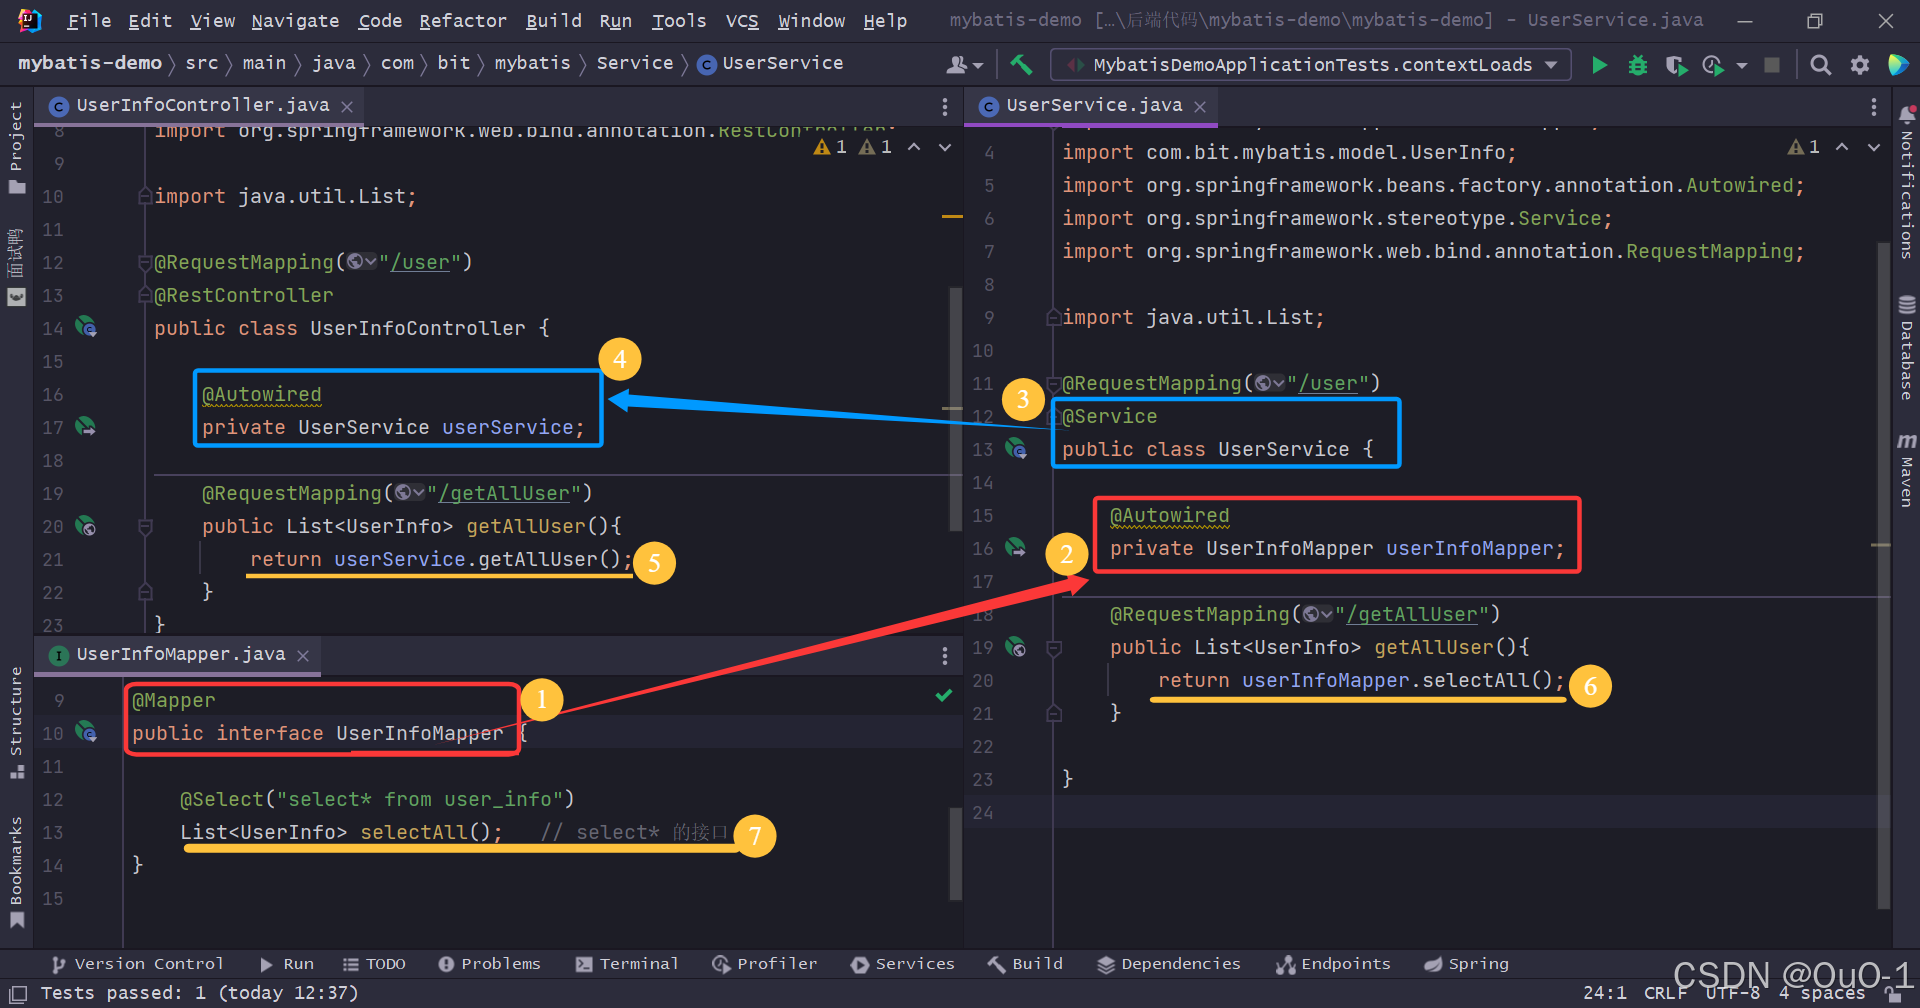Click gutter bean icon on UserInfoController line 14
Viewport: 1920px width, 1008px height.
(86, 327)
